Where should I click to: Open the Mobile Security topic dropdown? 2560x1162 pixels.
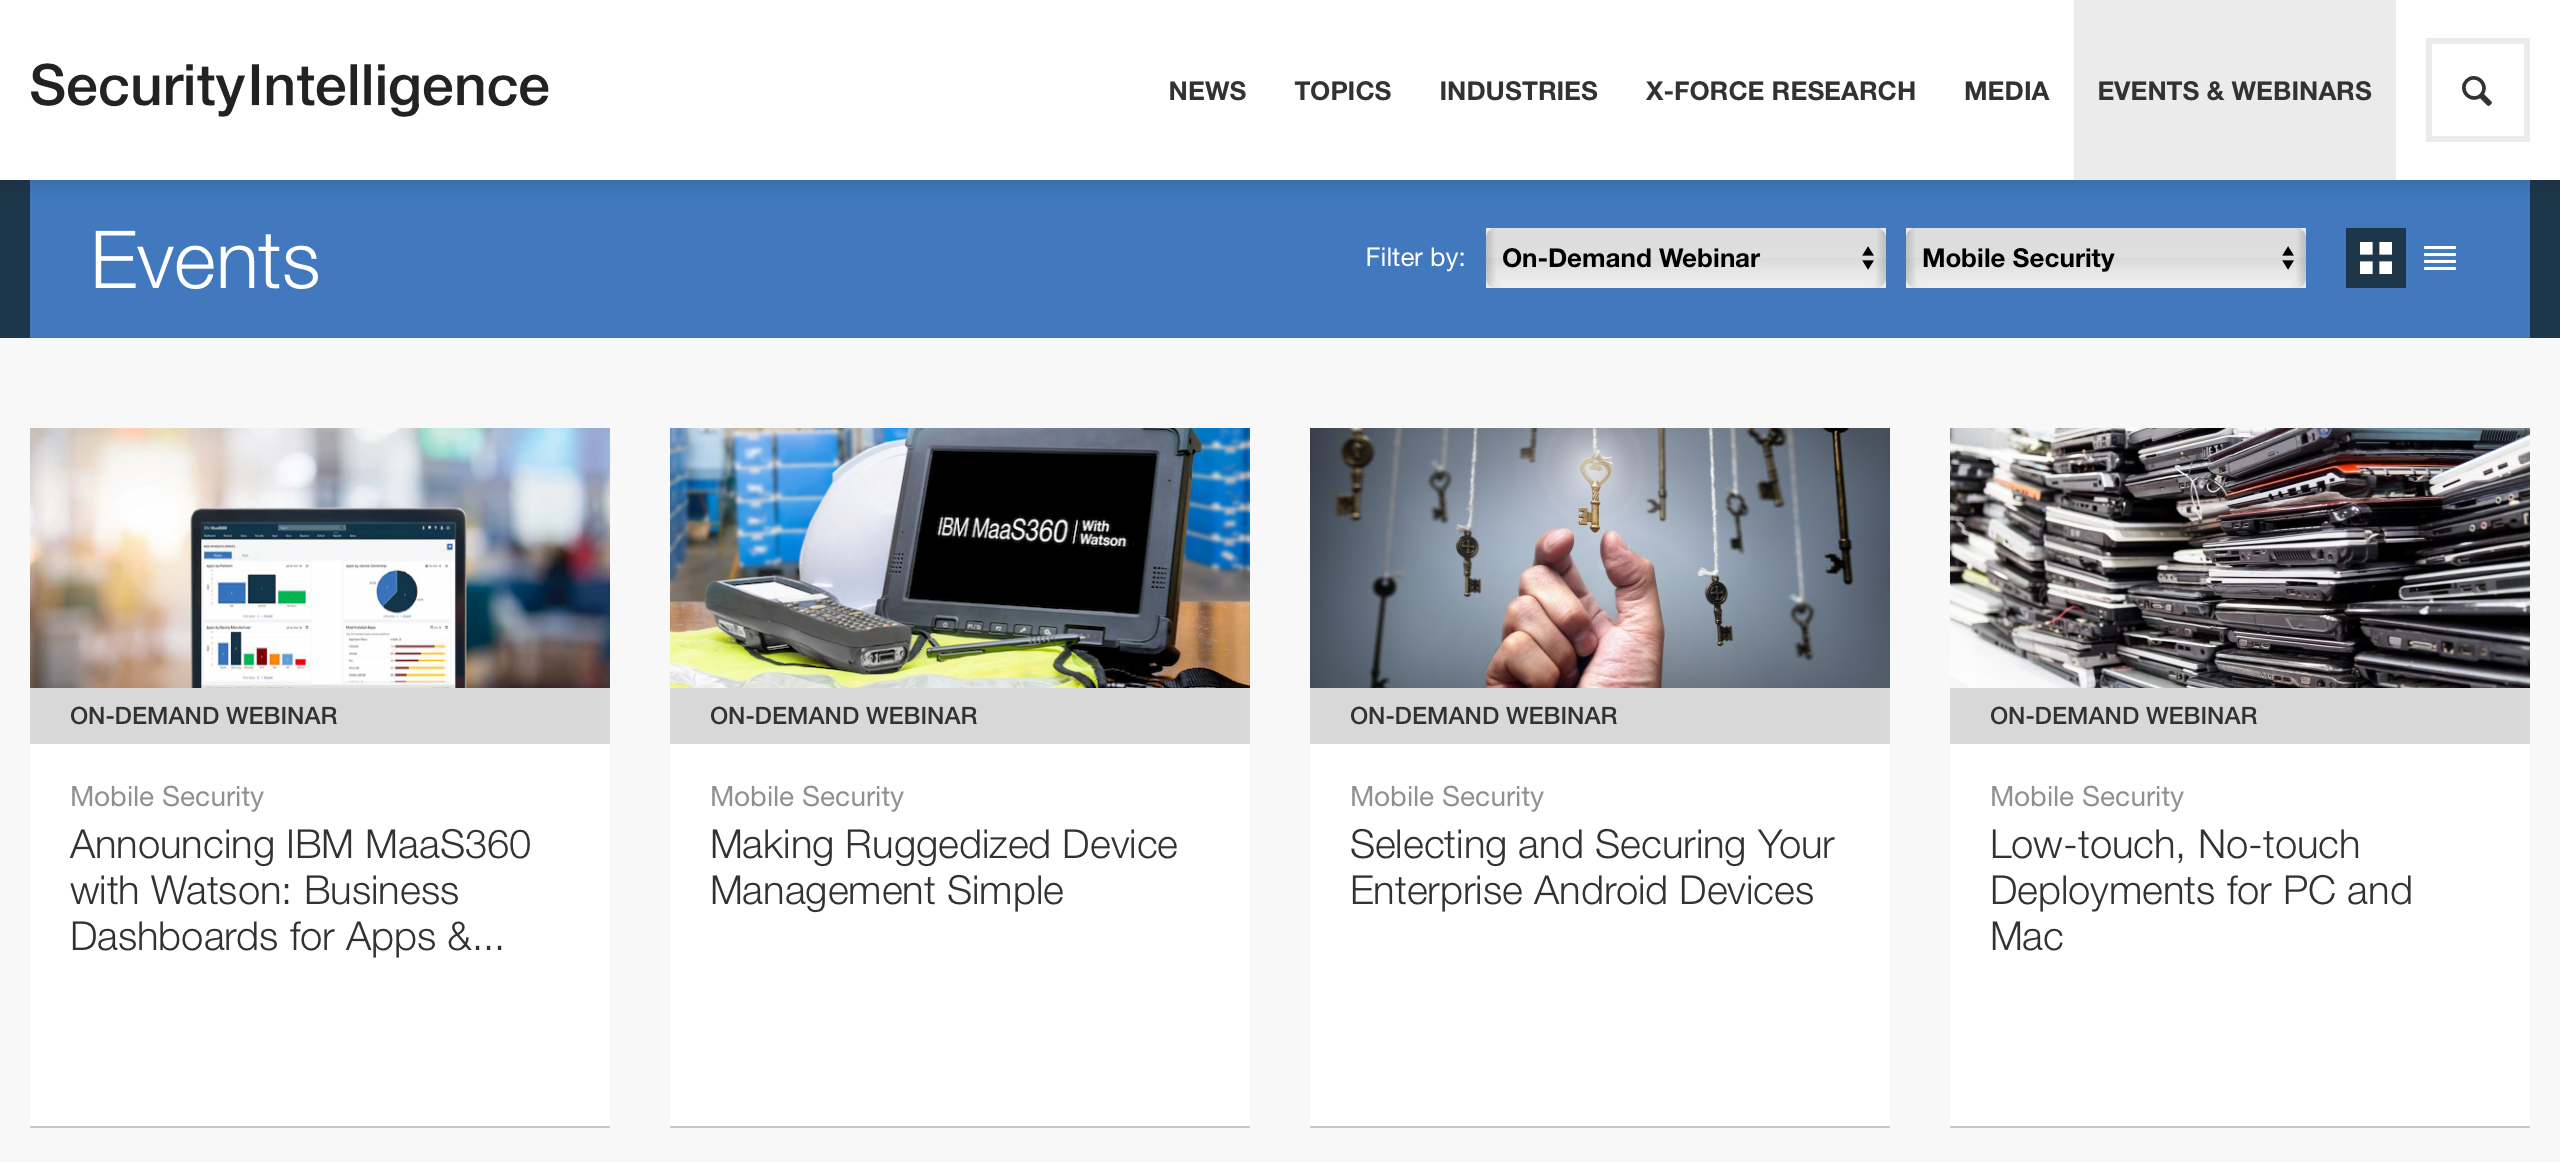(2106, 258)
